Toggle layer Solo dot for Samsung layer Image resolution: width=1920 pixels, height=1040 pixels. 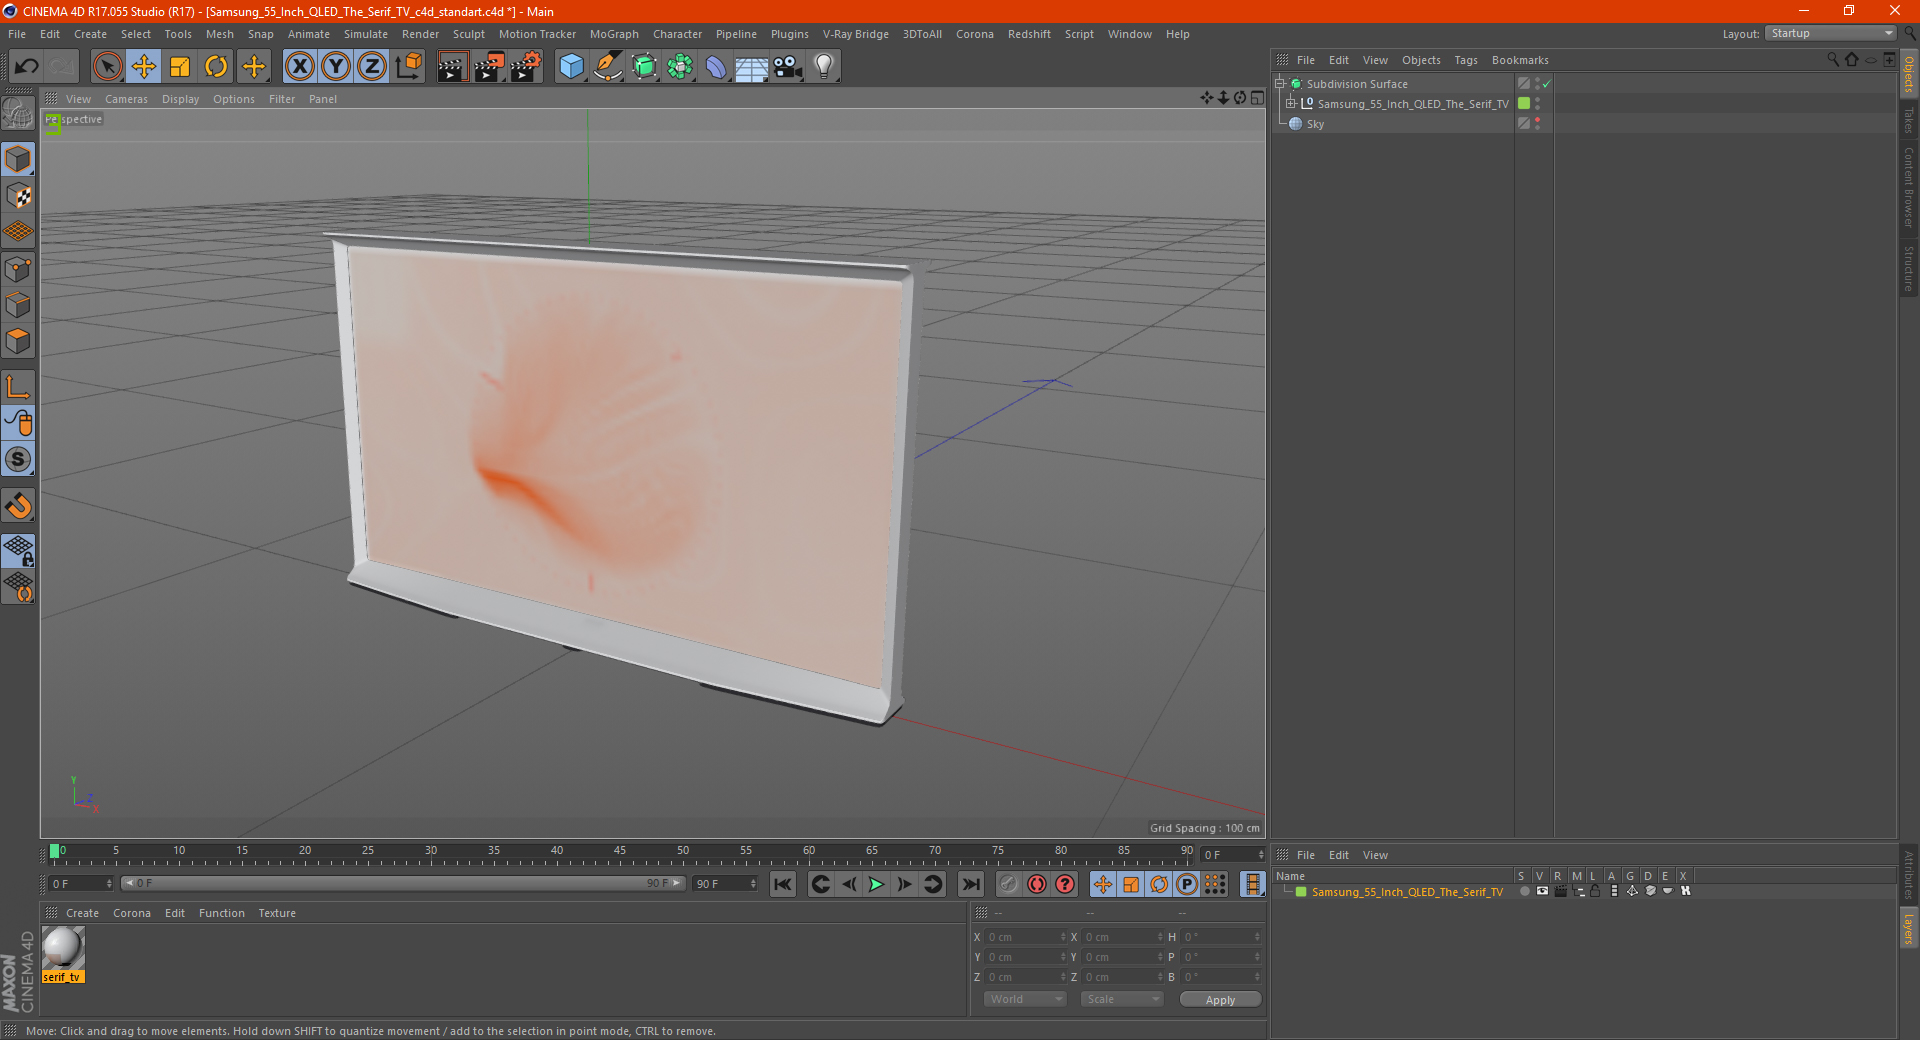click(x=1524, y=891)
